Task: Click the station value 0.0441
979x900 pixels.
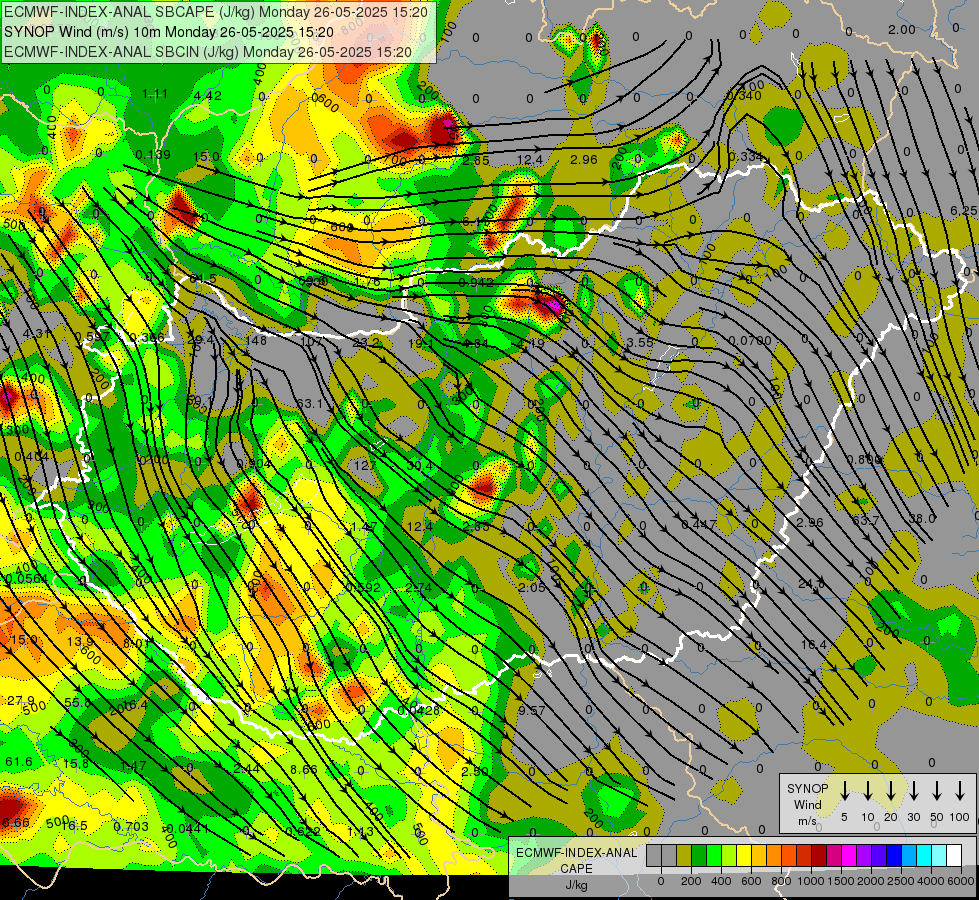Action: click(x=188, y=829)
